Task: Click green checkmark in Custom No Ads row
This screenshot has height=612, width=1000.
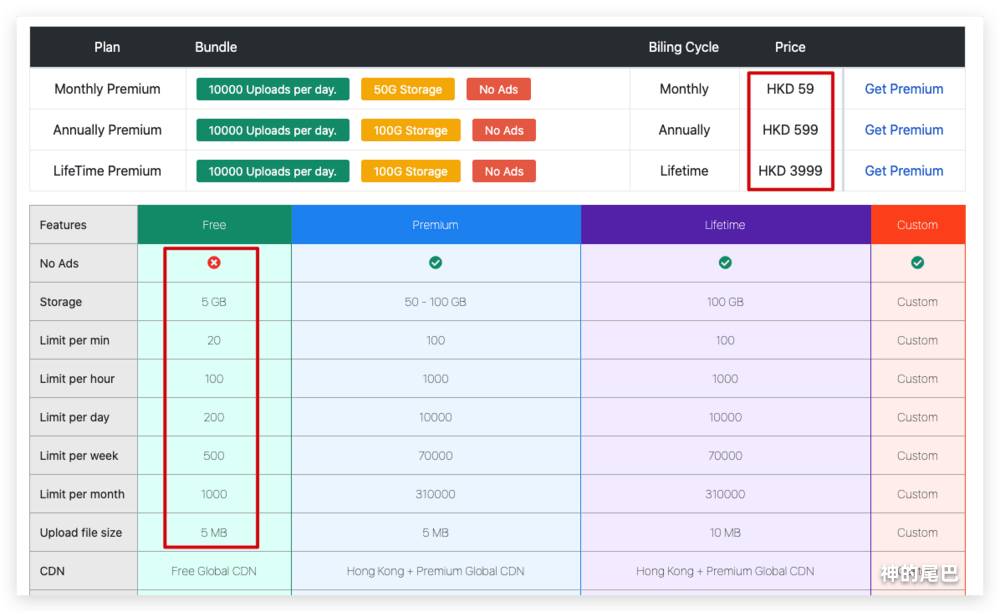Action: (917, 263)
